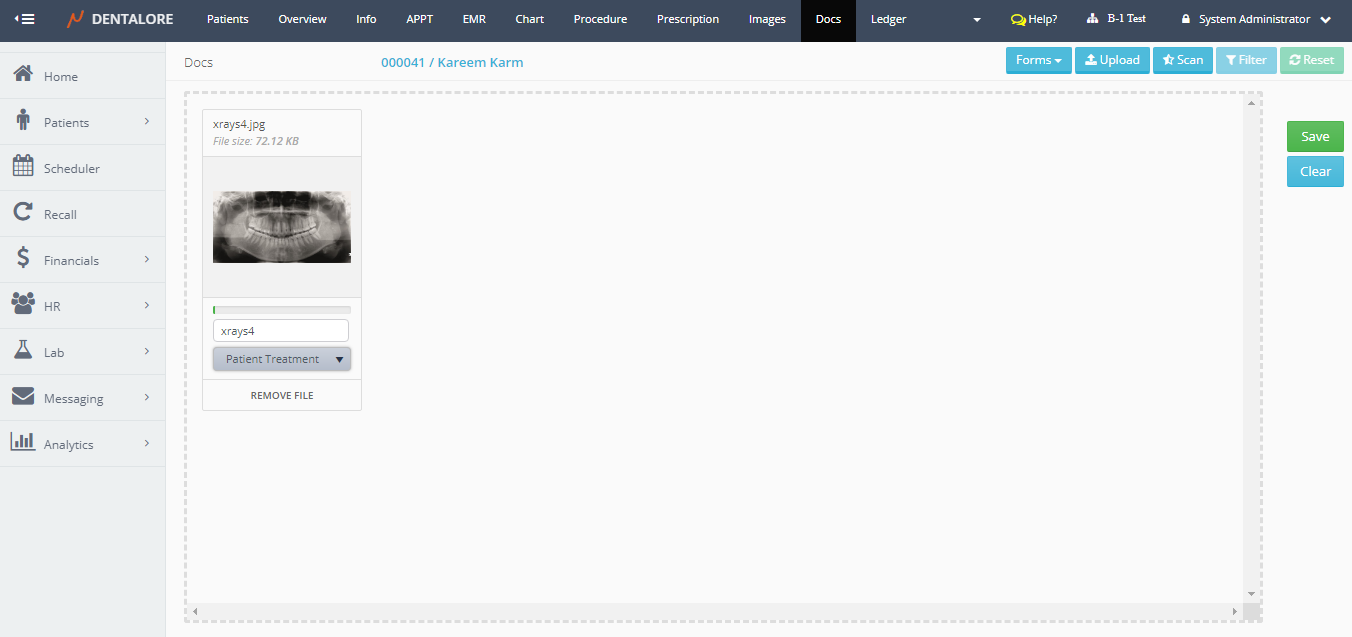Select the Financials dollar sign icon
Screen dimensions: 1352x637
[x=23, y=259]
